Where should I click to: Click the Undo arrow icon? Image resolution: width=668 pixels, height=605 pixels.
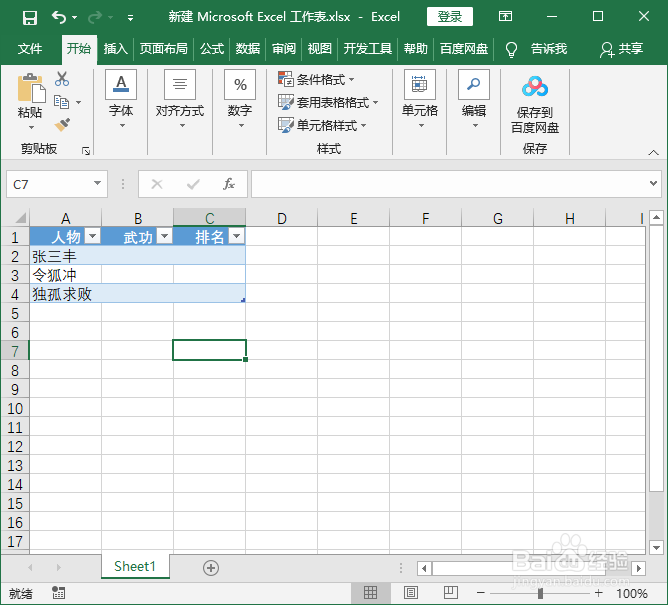pyautogui.click(x=59, y=17)
